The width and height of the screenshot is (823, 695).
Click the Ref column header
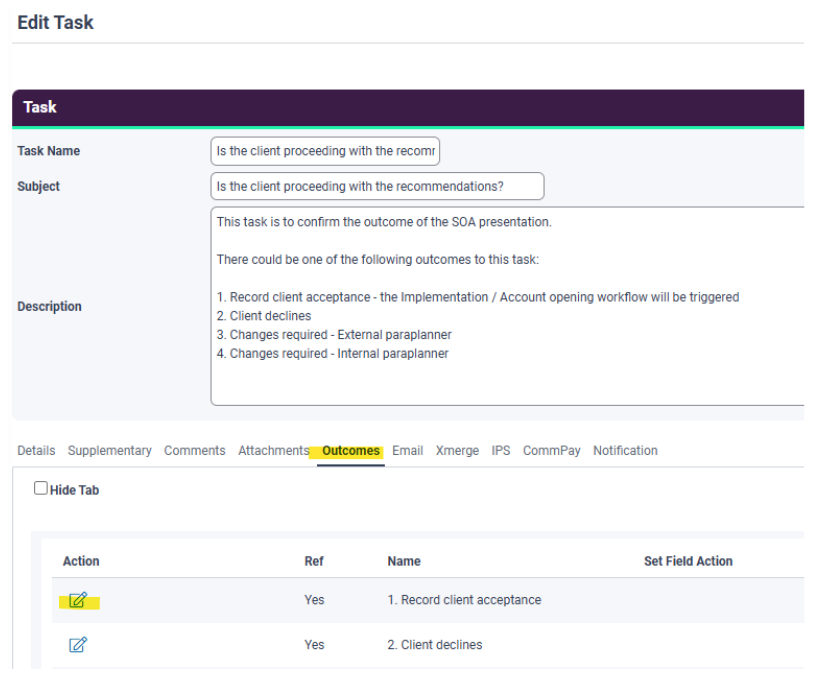[x=314, y=561]
